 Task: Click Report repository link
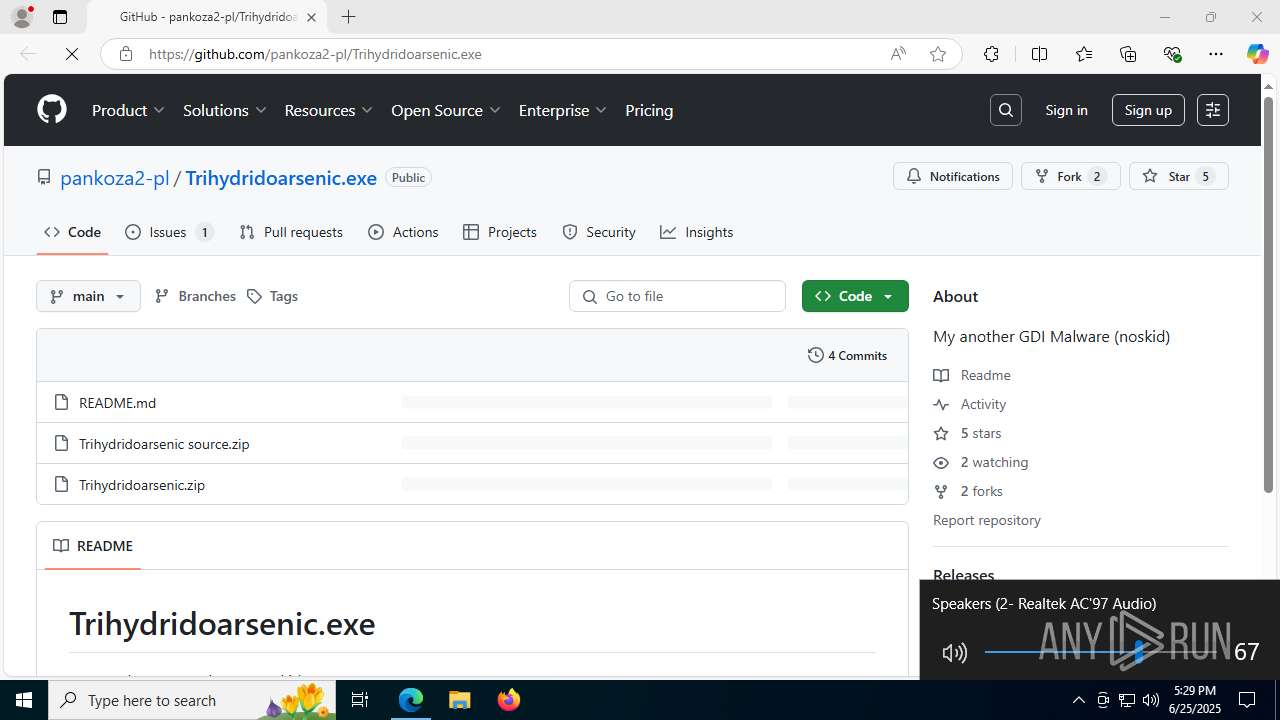987,520
